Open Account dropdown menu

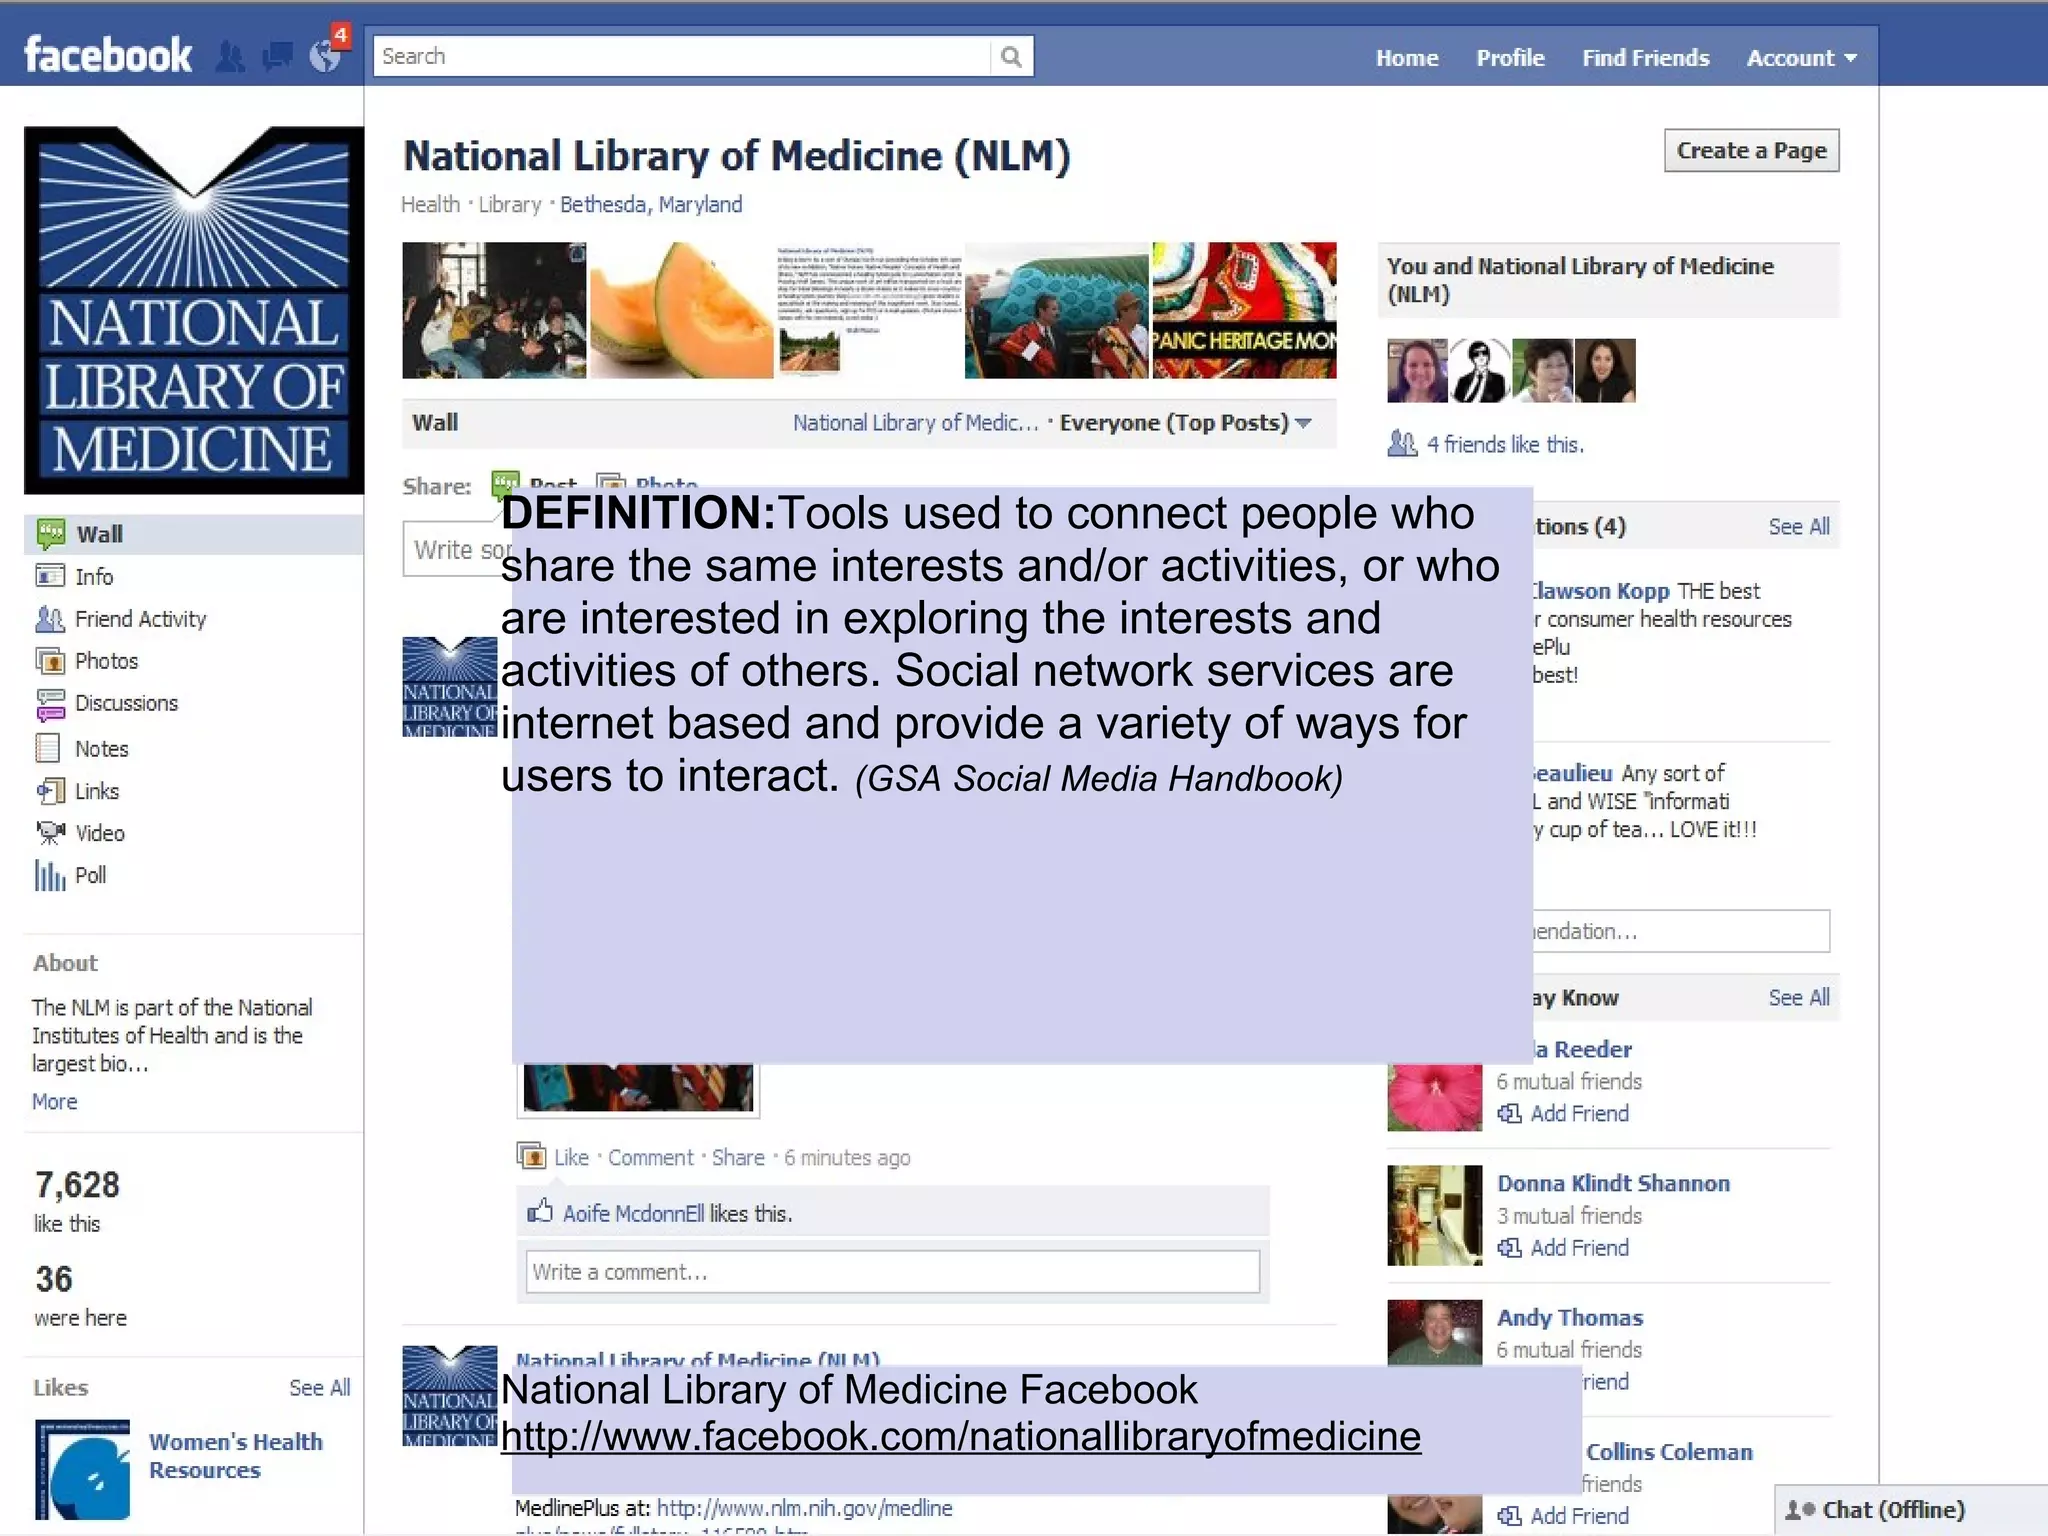tap(1801, 58)
